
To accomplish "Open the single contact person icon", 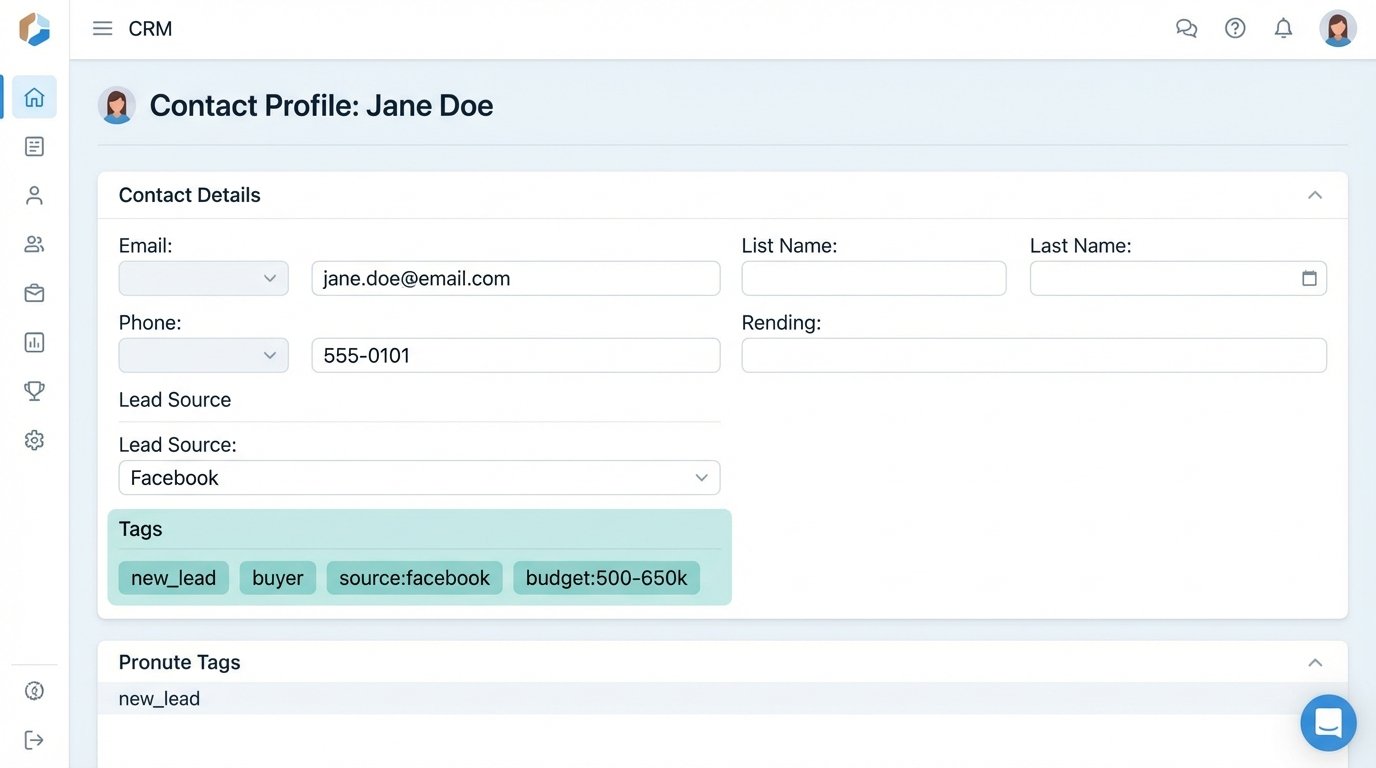I will (34, 195).
